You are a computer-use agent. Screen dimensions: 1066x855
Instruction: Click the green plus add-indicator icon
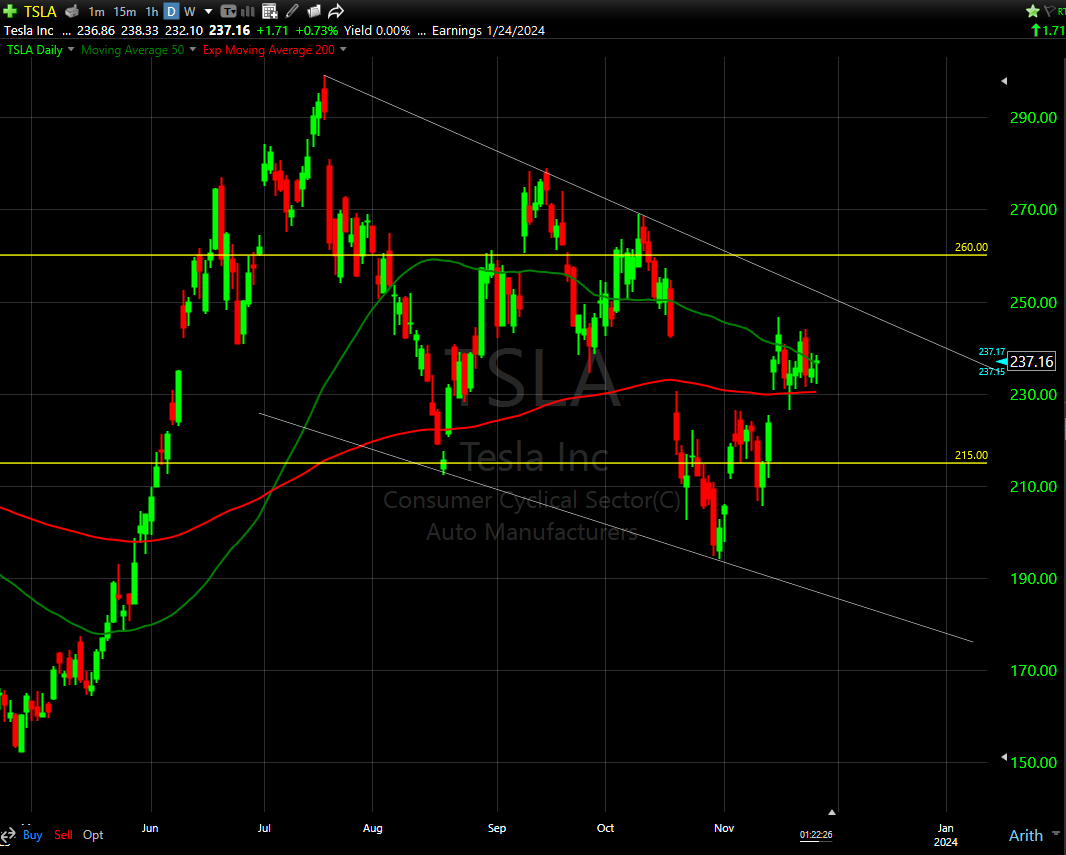[x=10, y=11]
